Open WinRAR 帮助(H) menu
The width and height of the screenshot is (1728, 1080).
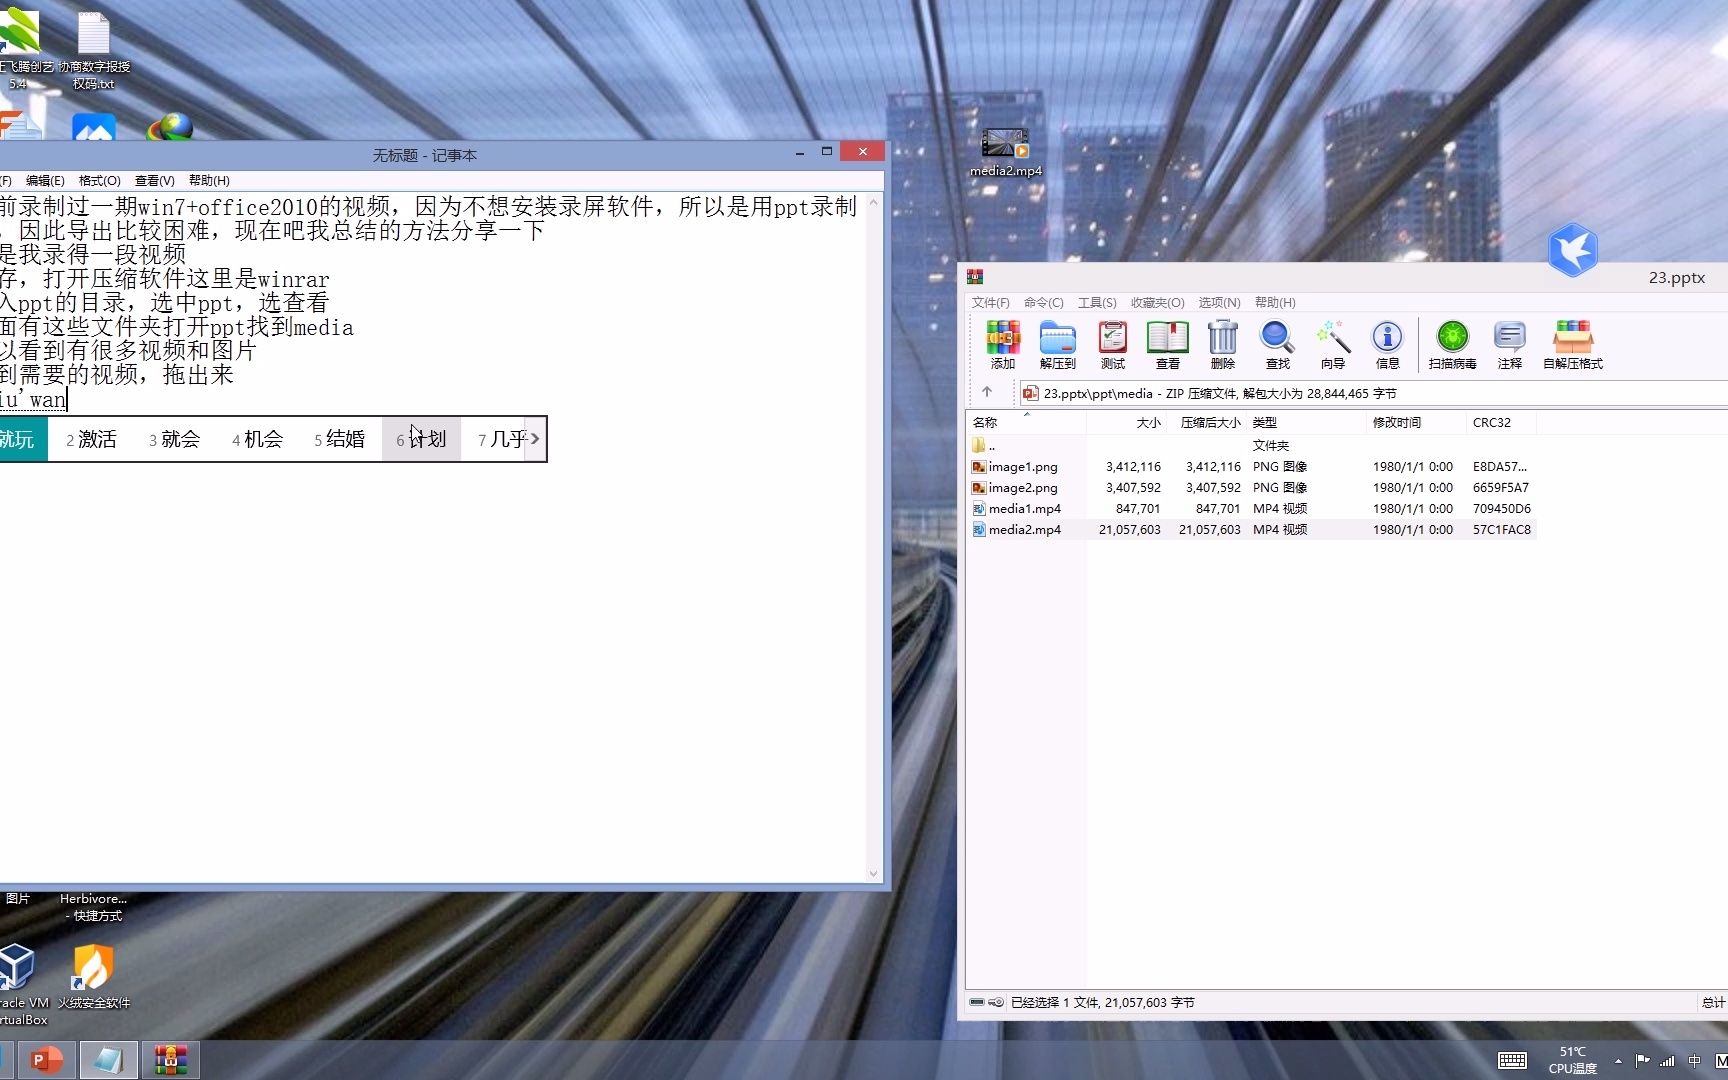1275,302
